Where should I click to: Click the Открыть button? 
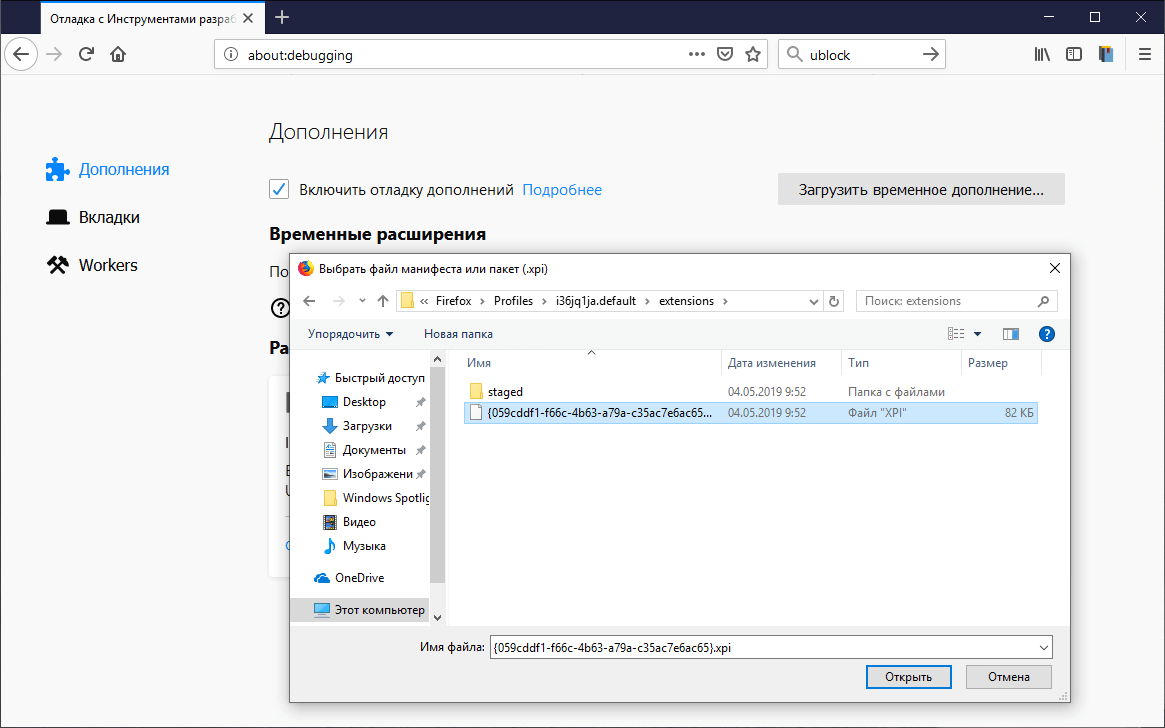908,676
